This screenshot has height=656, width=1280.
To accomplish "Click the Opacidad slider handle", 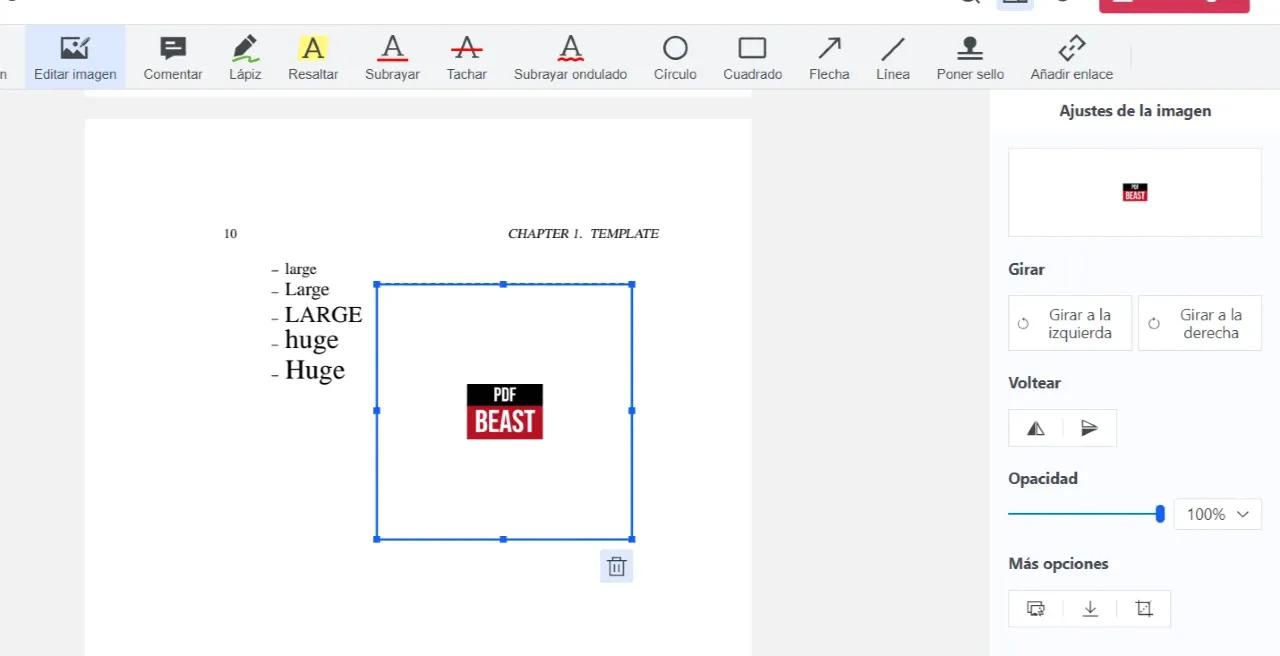I will pyautogui.click(x=1160, y=514).
